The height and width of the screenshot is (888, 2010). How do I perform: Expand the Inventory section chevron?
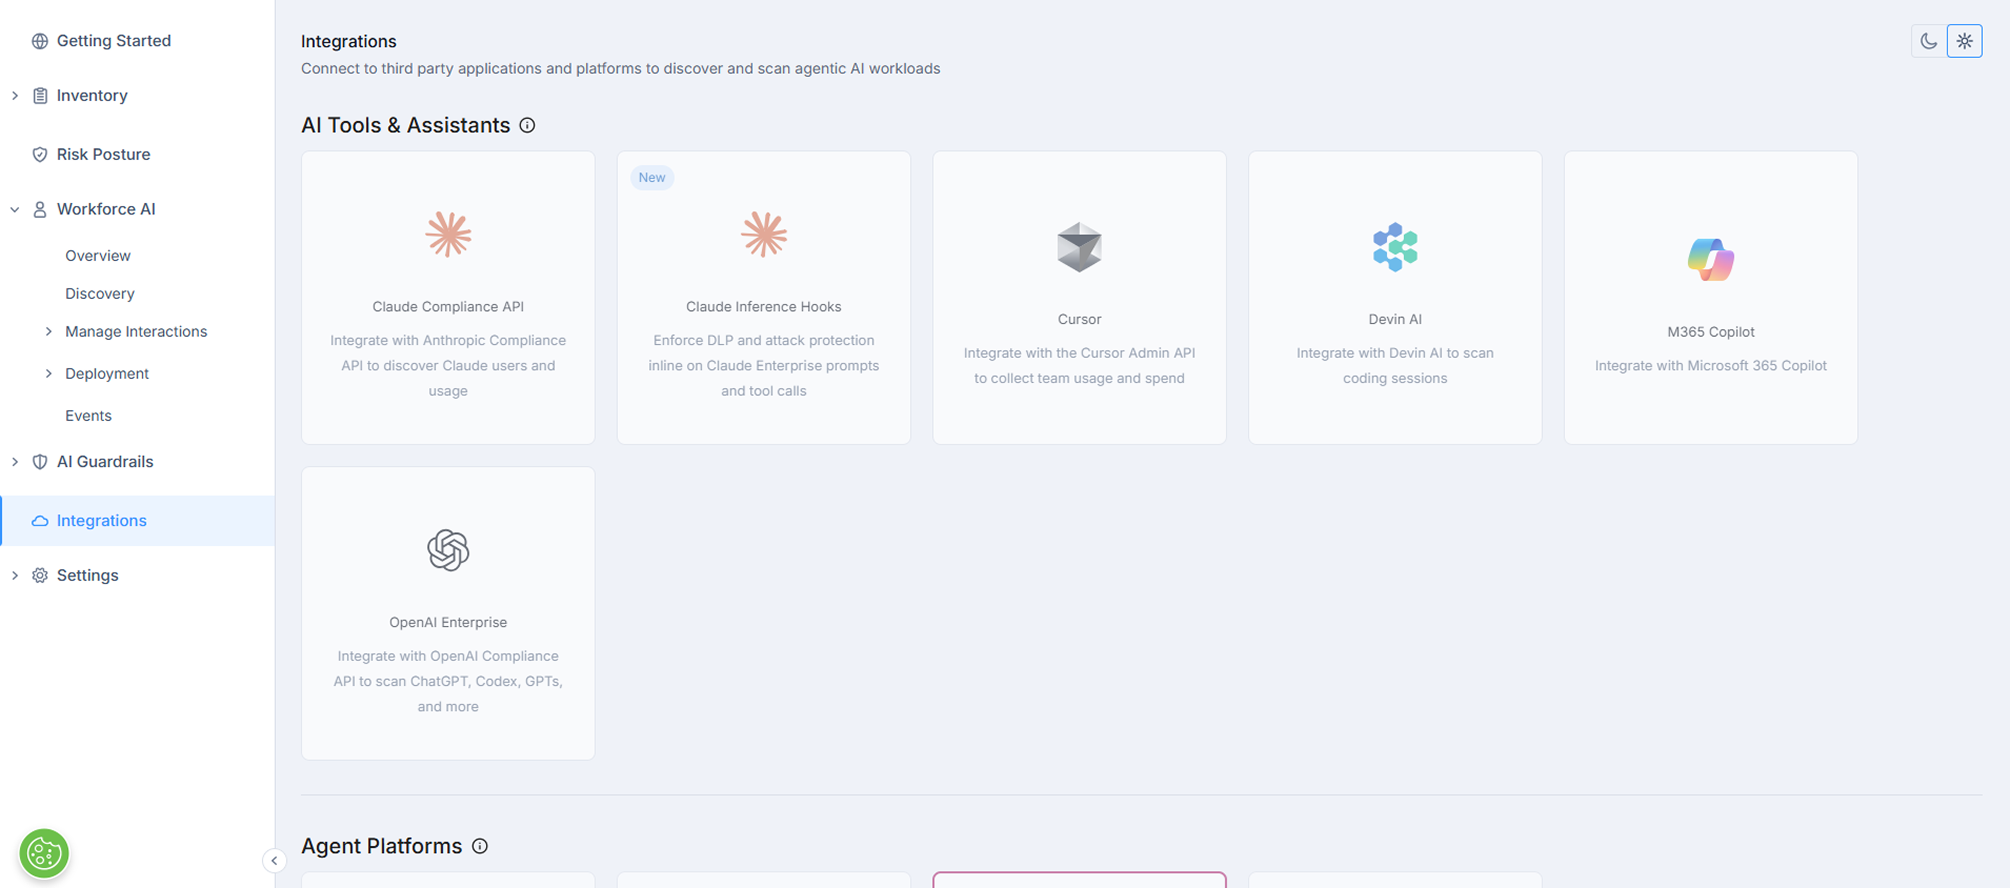pos(15,96)
